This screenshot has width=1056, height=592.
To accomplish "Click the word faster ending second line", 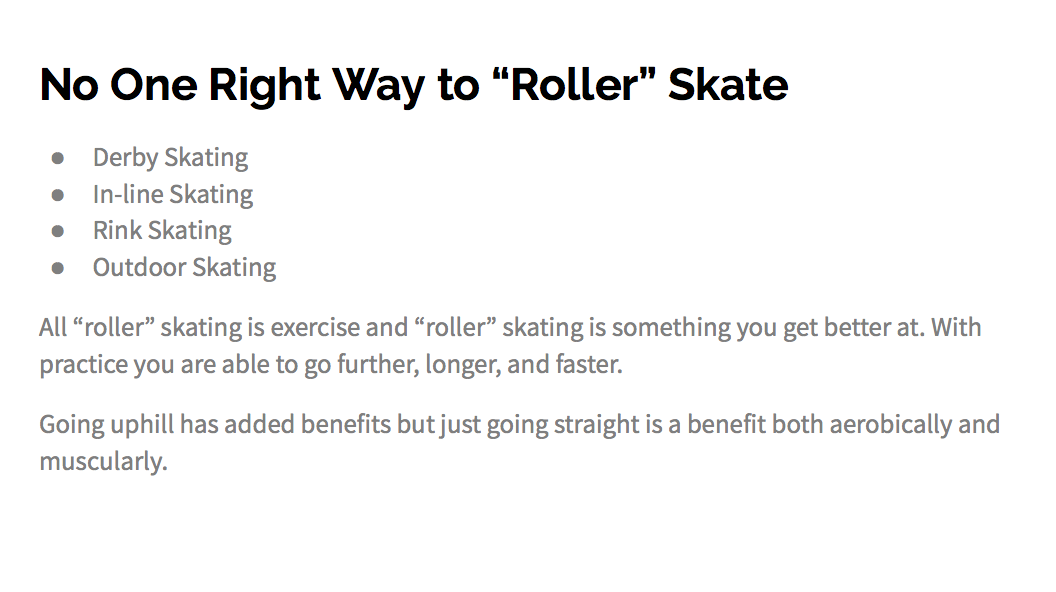I will (x=589, y=364).
